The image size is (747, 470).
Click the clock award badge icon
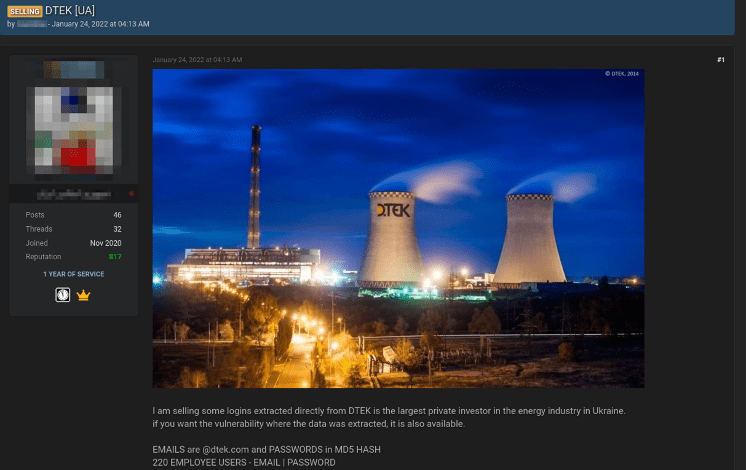(x=62, y=295)
